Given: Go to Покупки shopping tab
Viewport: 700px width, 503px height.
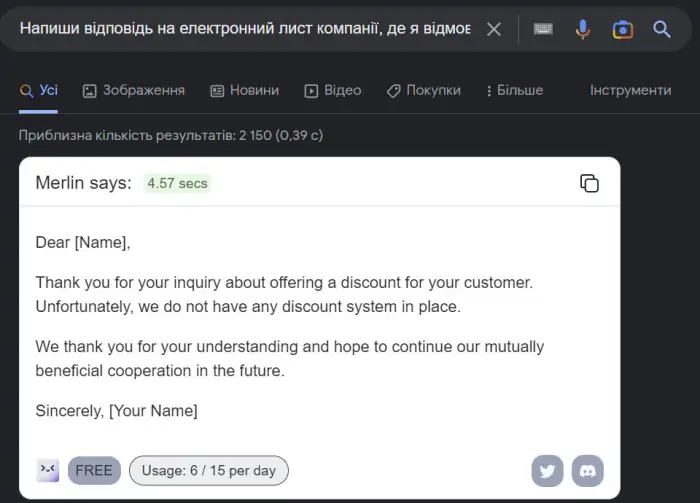Looking at the screenshot, I should (x=423, y=90).
